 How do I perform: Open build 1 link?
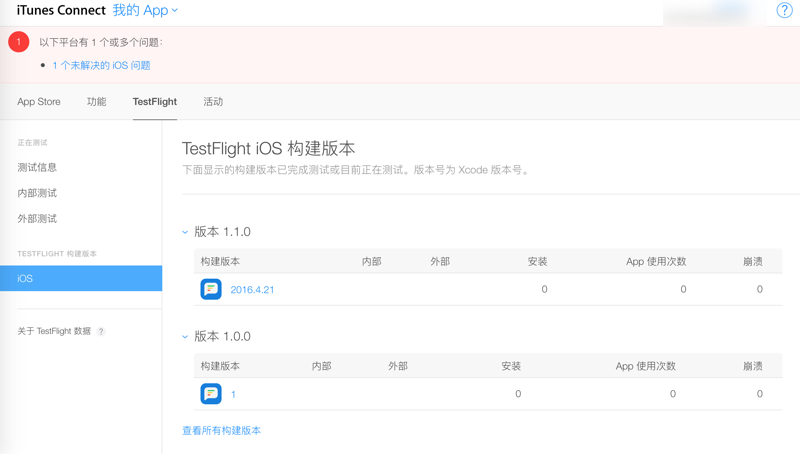tap(234, 395)
